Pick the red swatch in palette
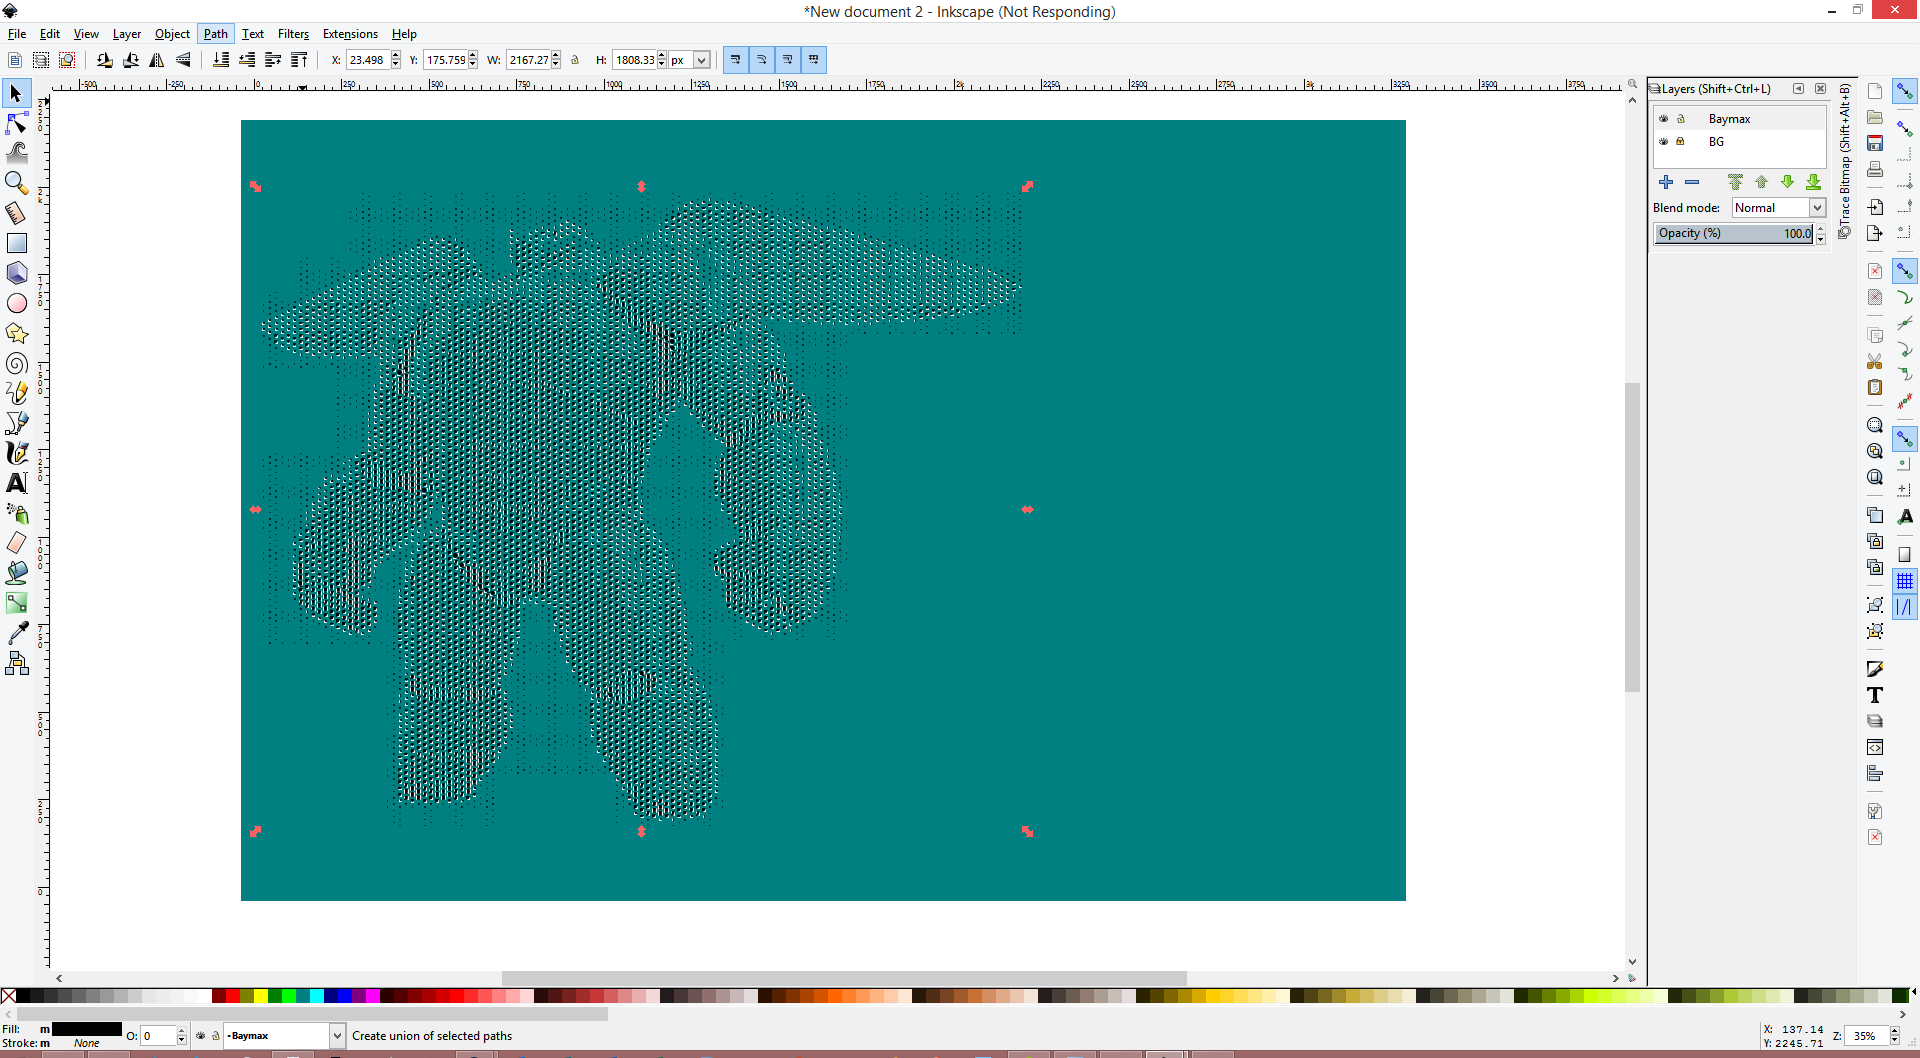Viewport: 1920px width, 1058px height. (232, 996)
